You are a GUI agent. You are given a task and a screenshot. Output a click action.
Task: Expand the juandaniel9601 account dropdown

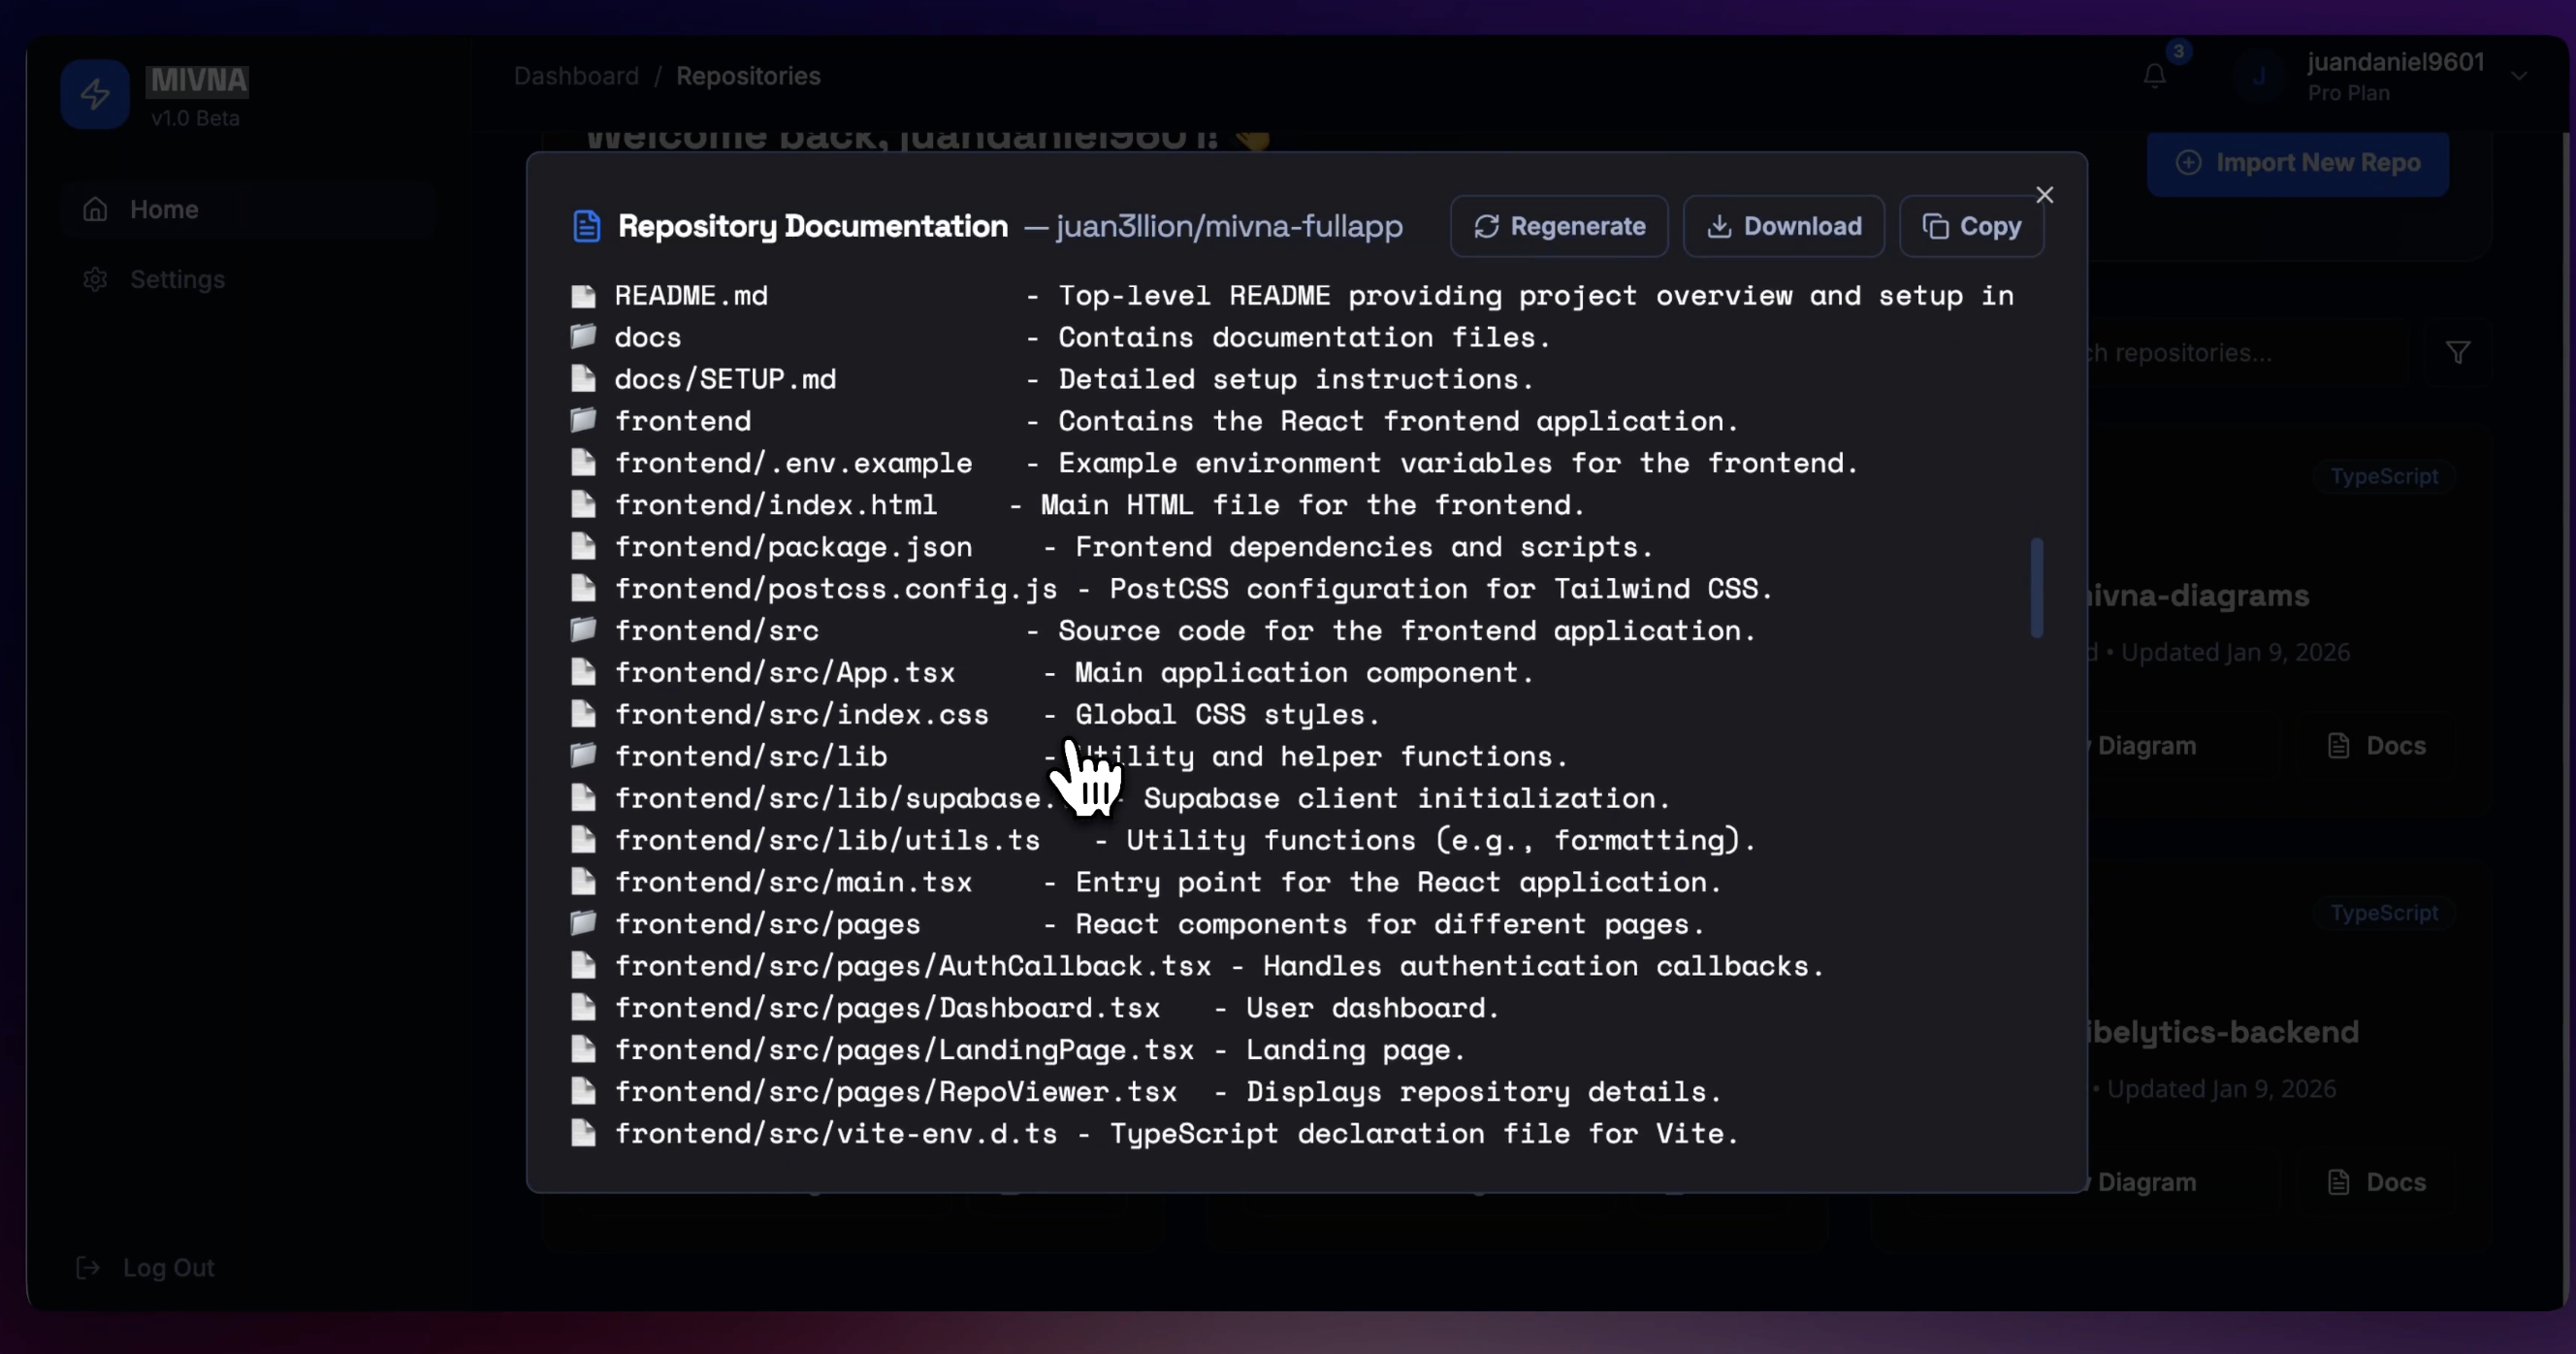(2519, 76)
